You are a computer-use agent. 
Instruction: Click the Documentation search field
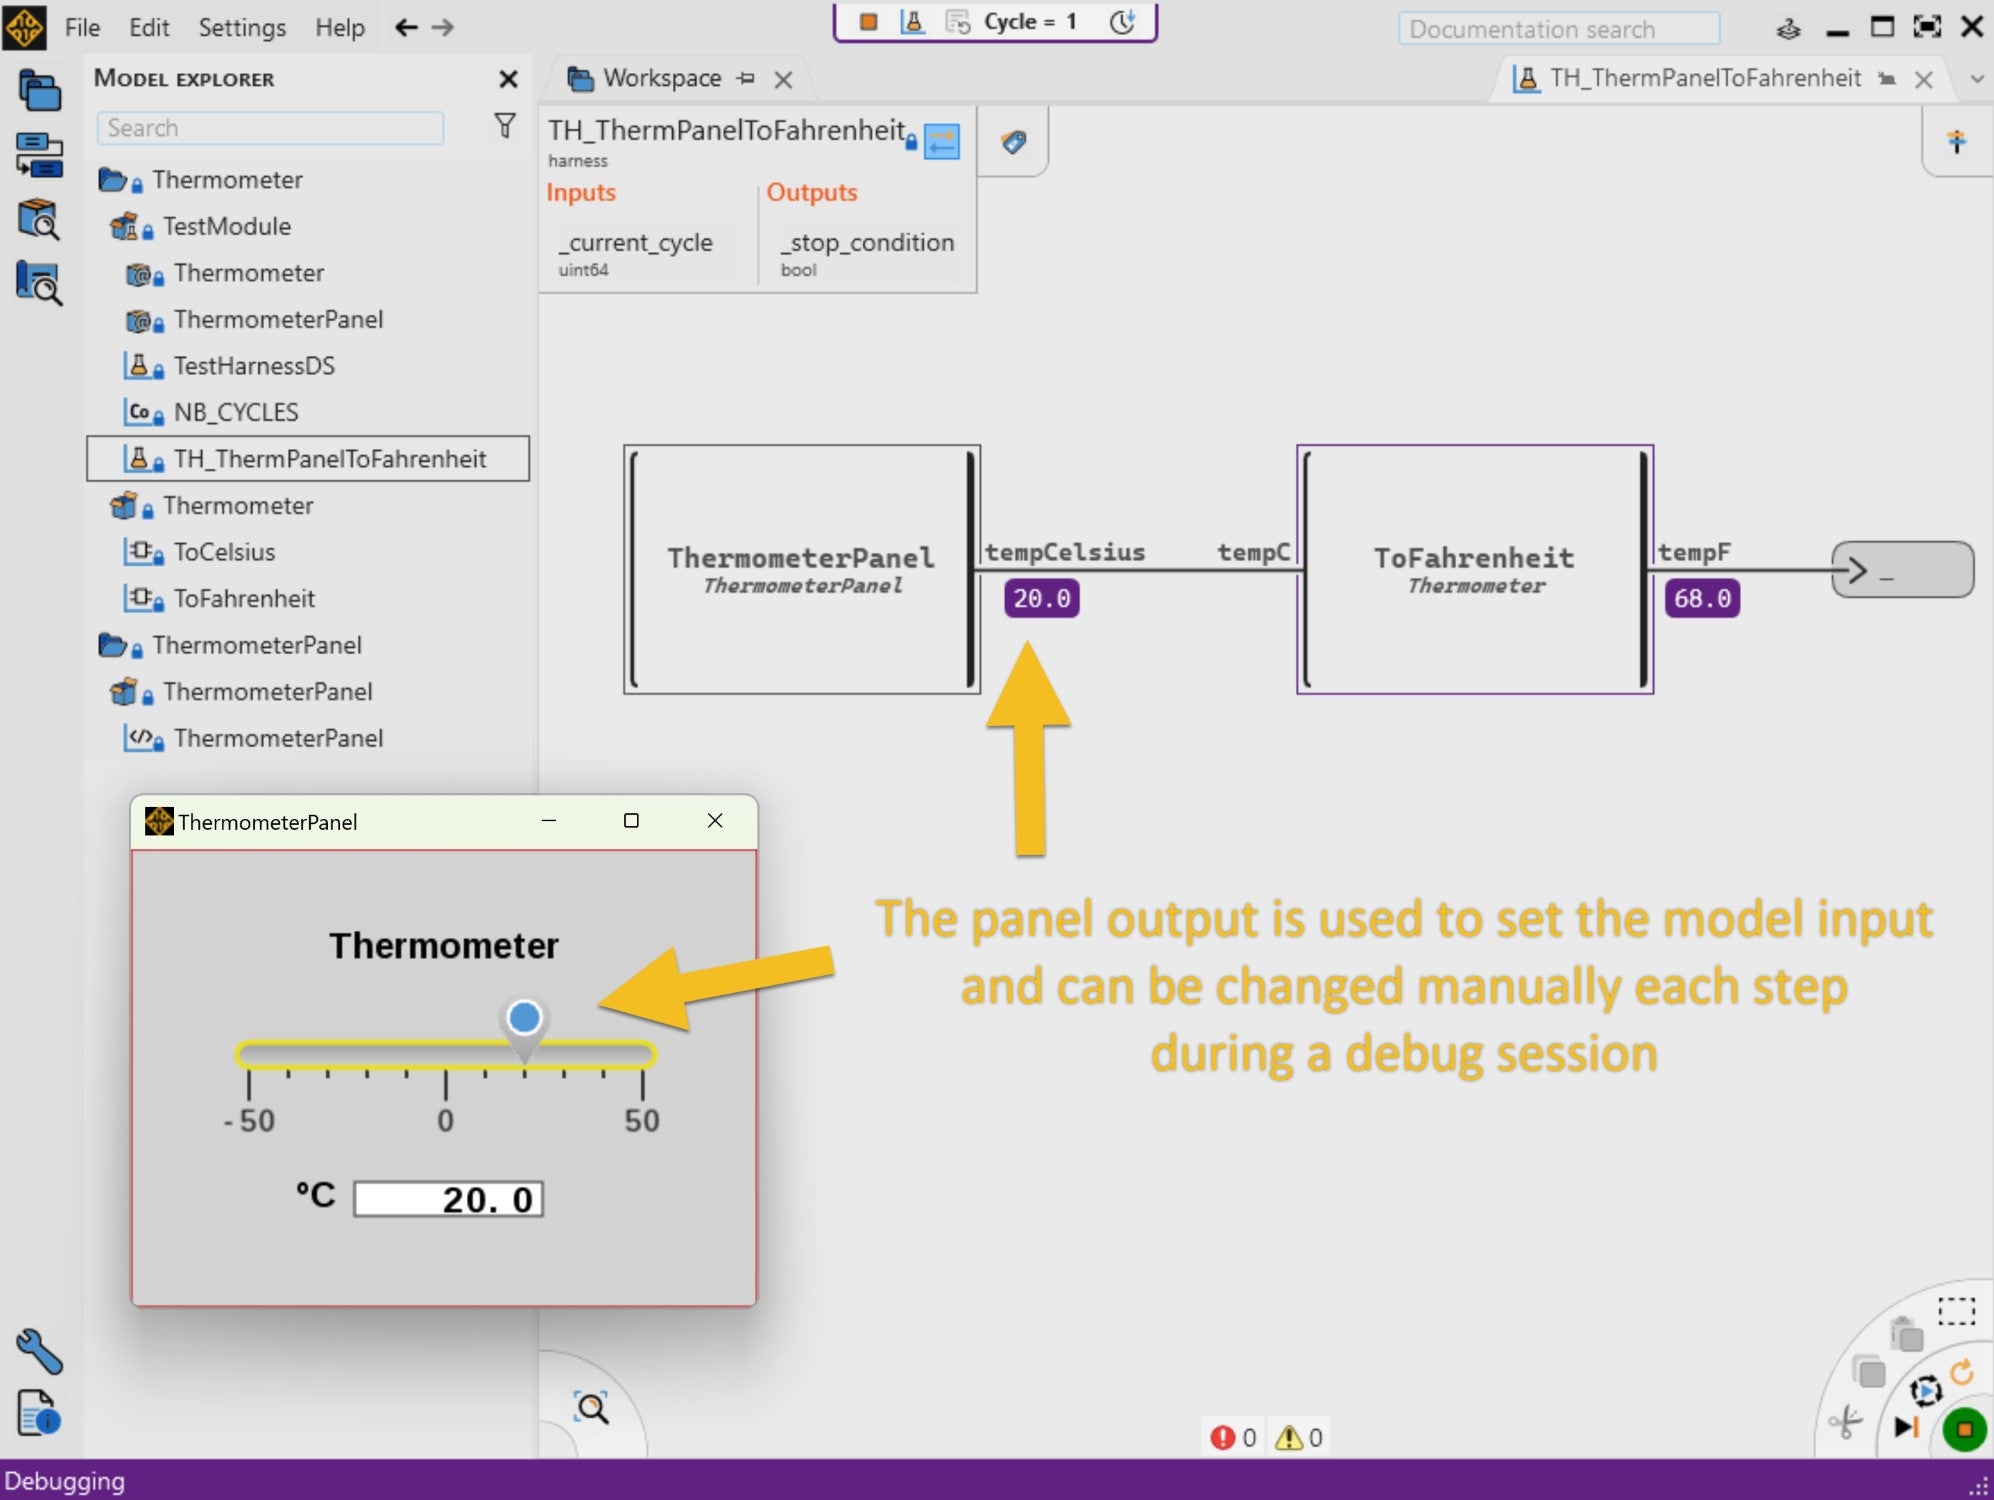click(x=1558, y=29)
